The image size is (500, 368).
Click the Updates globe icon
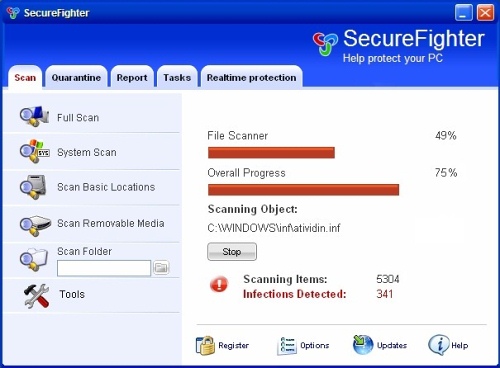point(363,345)
